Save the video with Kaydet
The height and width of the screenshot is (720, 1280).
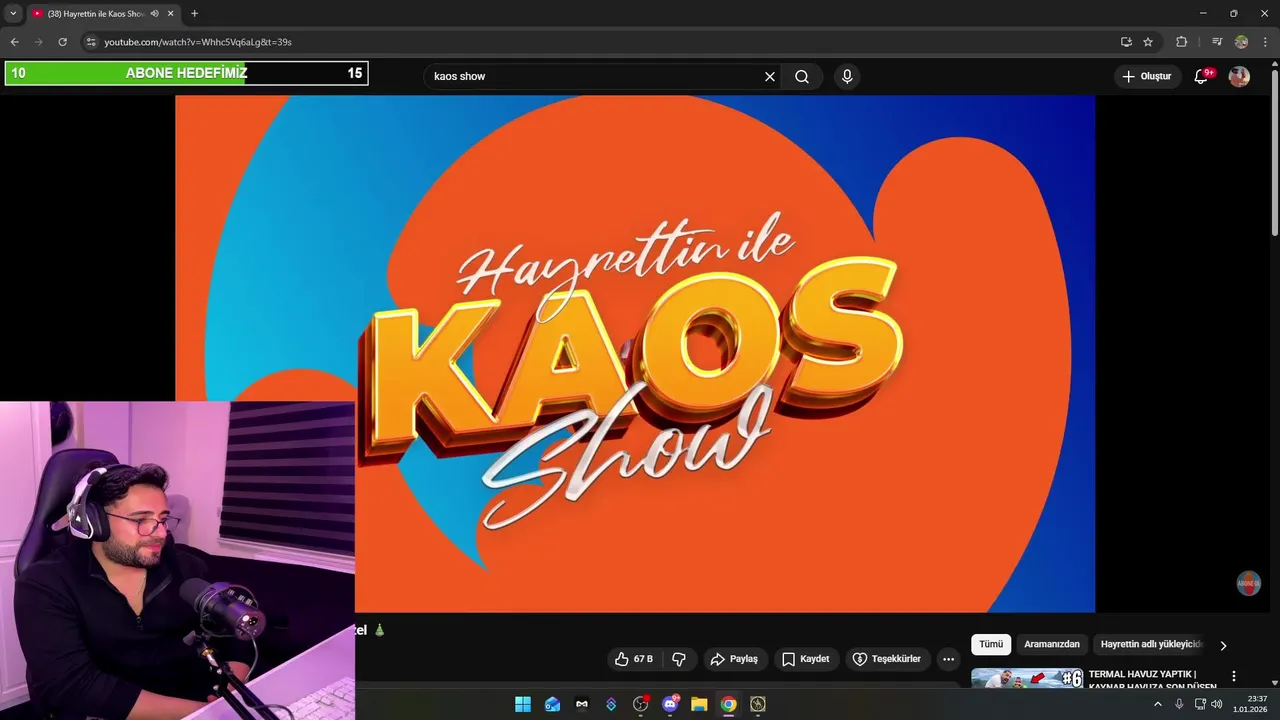[806, 659]
